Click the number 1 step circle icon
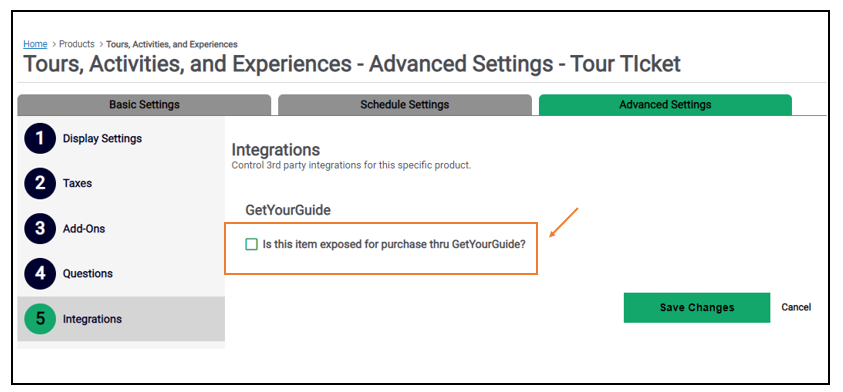The image size is (843, 392). click(40, 138)
